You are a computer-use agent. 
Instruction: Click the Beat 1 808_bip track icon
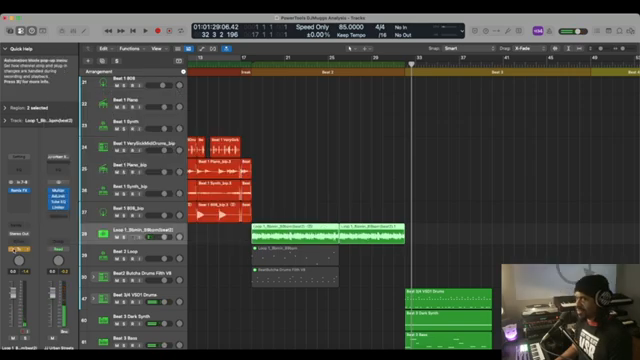[103, 212]
